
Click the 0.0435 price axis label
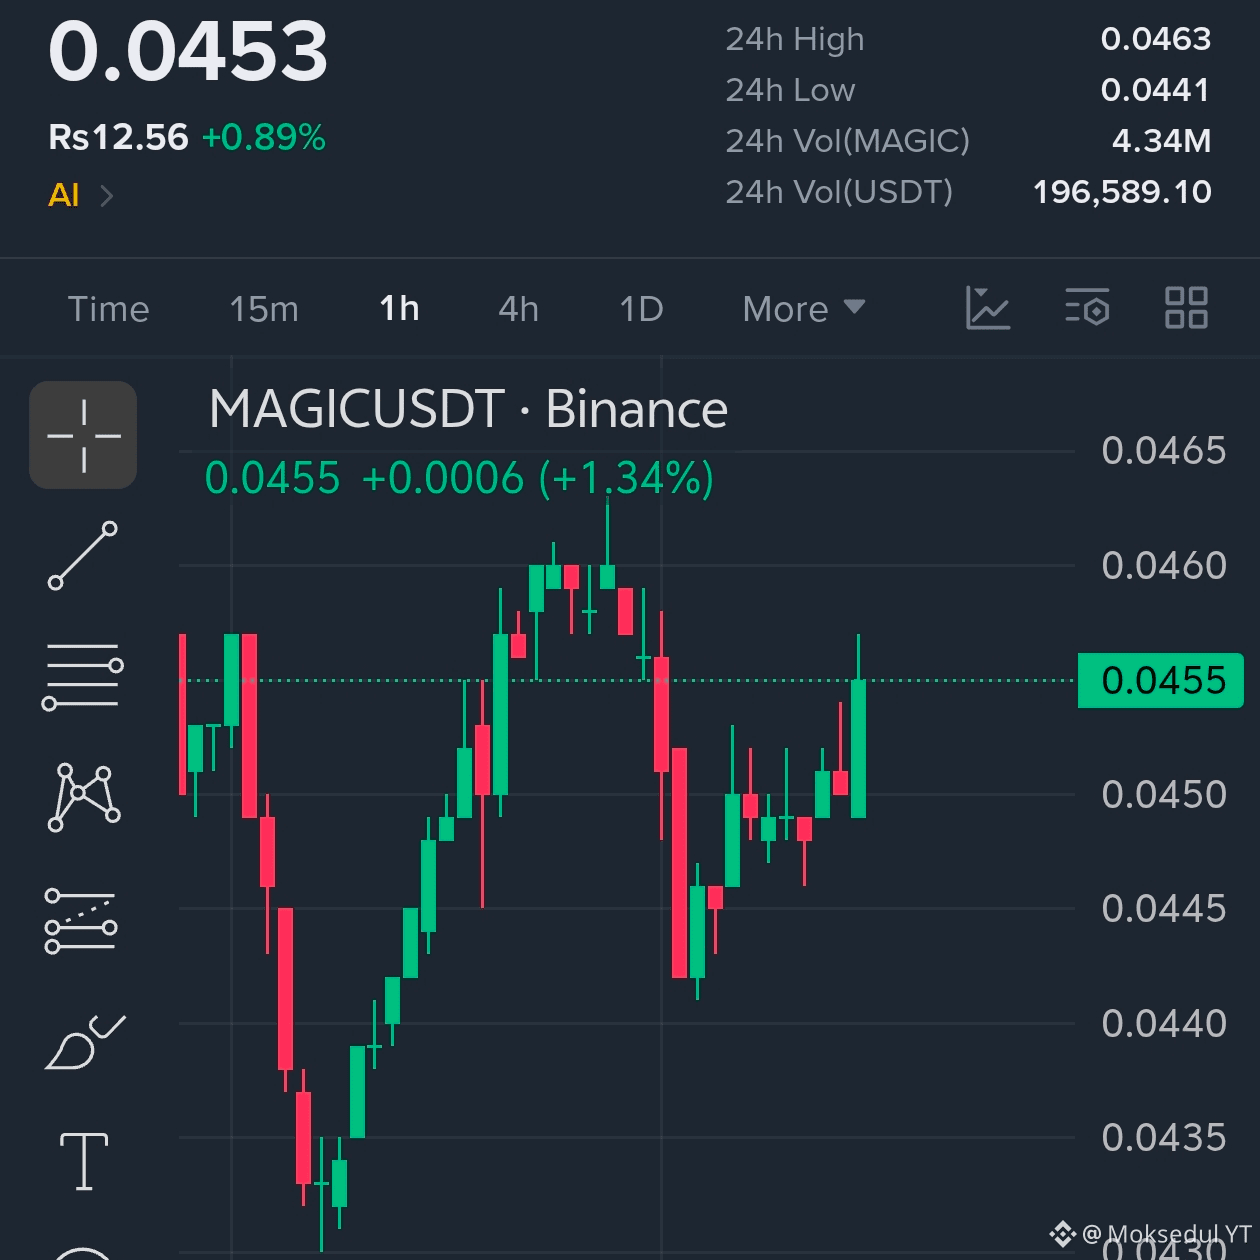click(x=1164, y=1138)
